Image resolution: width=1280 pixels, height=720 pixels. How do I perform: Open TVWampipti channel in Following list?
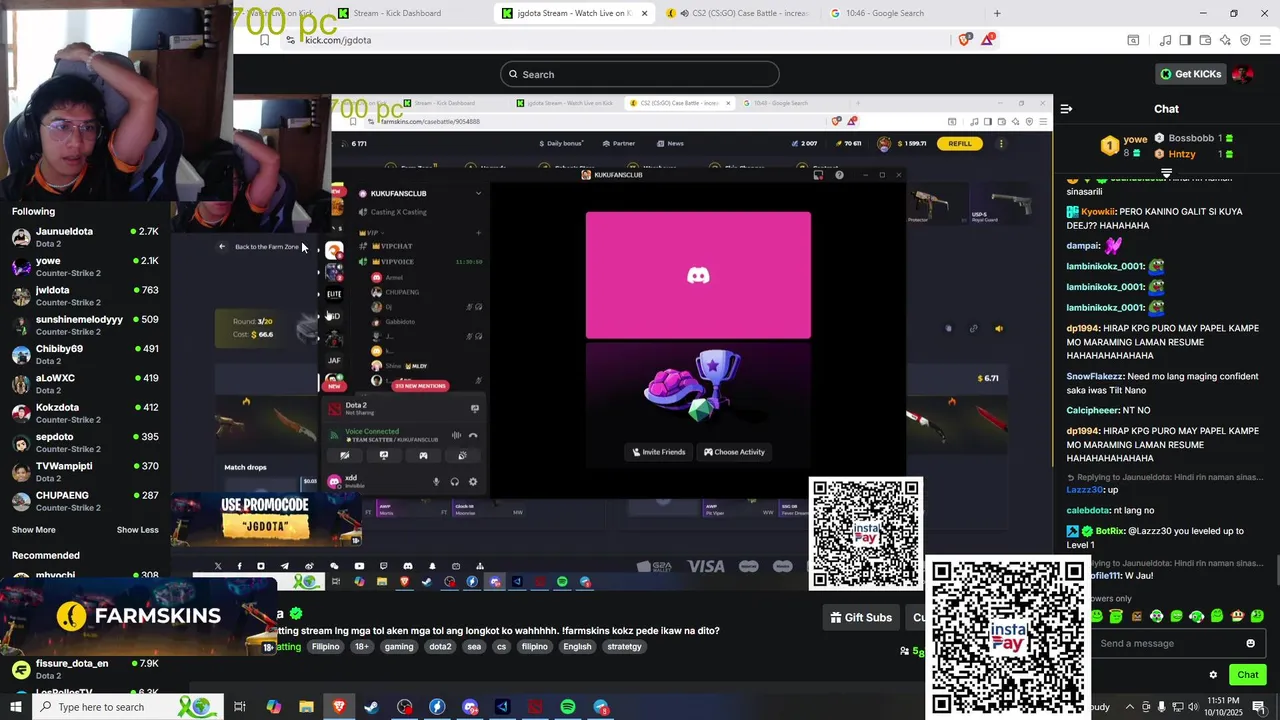click(84, 472)
